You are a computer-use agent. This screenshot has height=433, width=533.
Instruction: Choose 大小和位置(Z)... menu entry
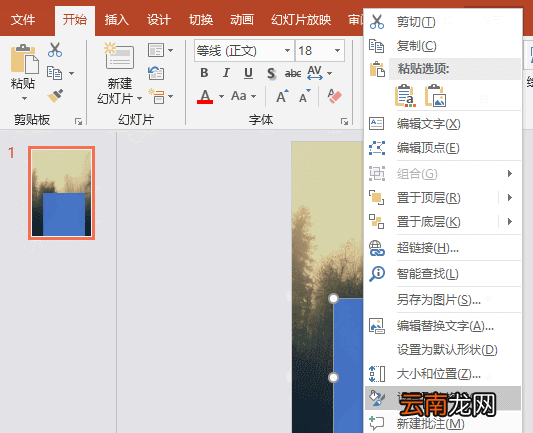(443, 374)
